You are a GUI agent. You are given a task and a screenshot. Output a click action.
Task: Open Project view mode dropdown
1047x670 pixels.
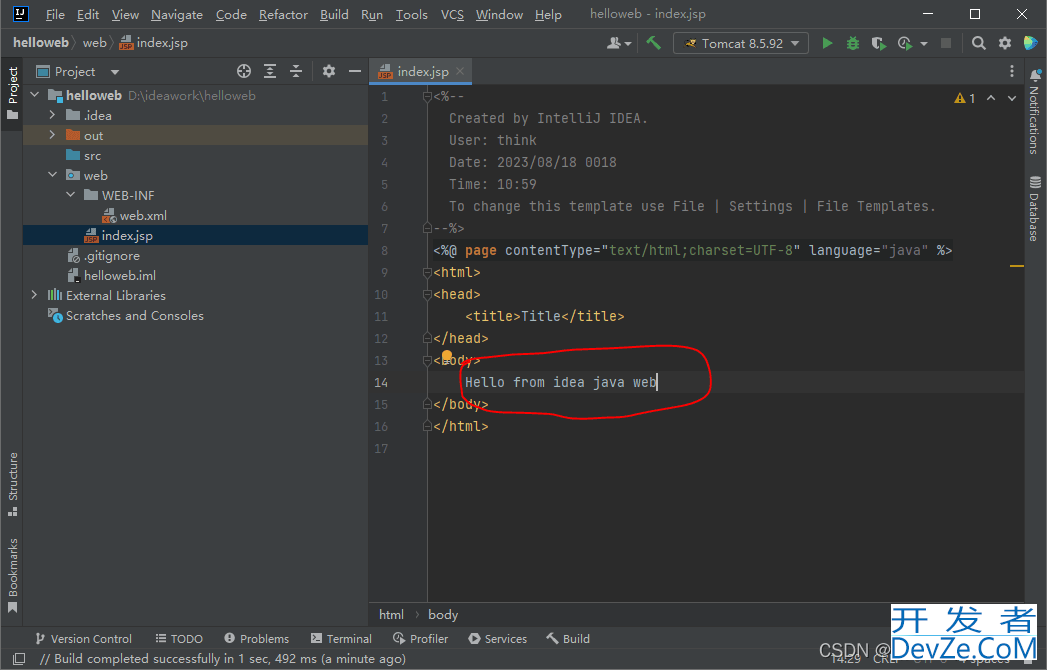115,71
